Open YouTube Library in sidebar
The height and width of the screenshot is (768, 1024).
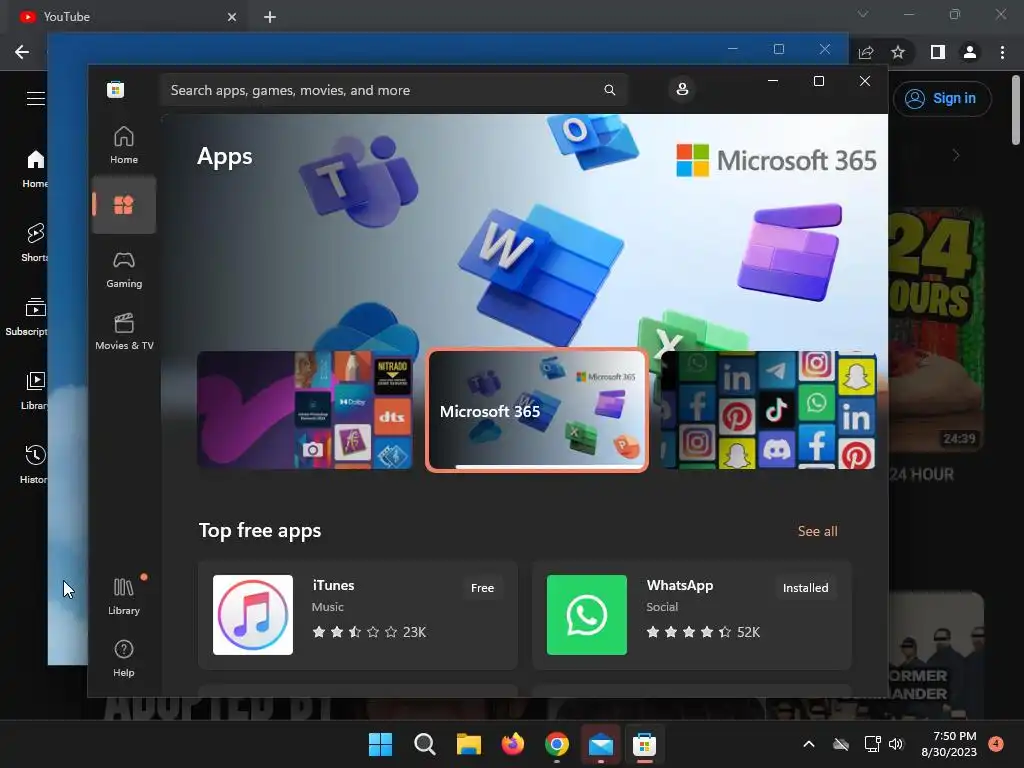tap(35, 391)
